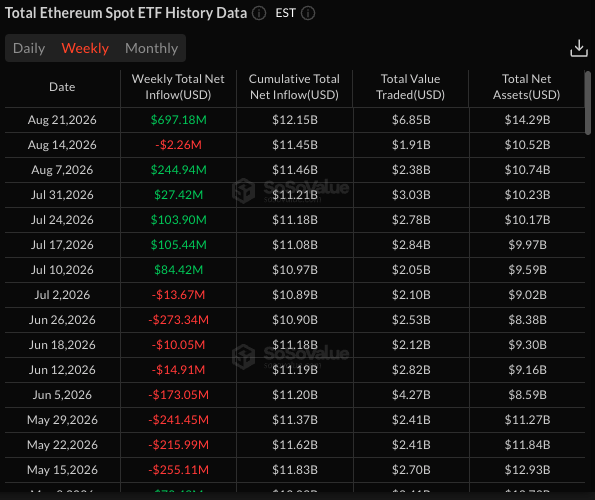Select the Jul 24,2026 date cell
Screen dimensions: 595x500
(62, 220)
